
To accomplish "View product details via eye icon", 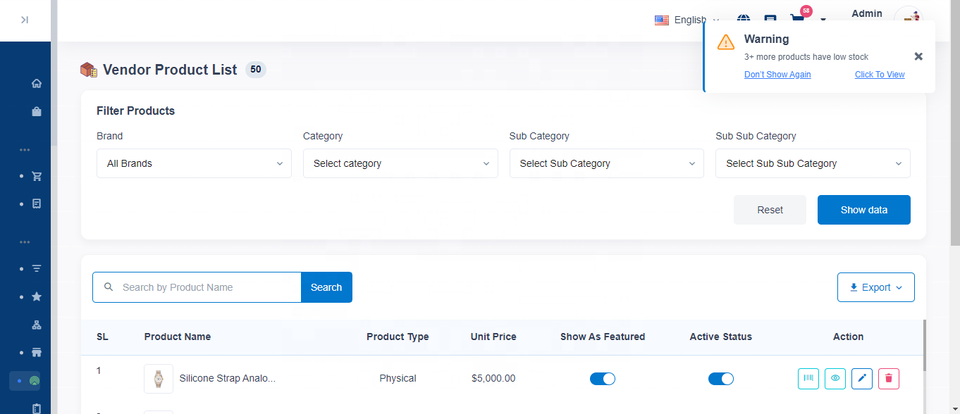I will tap(836, 378).
